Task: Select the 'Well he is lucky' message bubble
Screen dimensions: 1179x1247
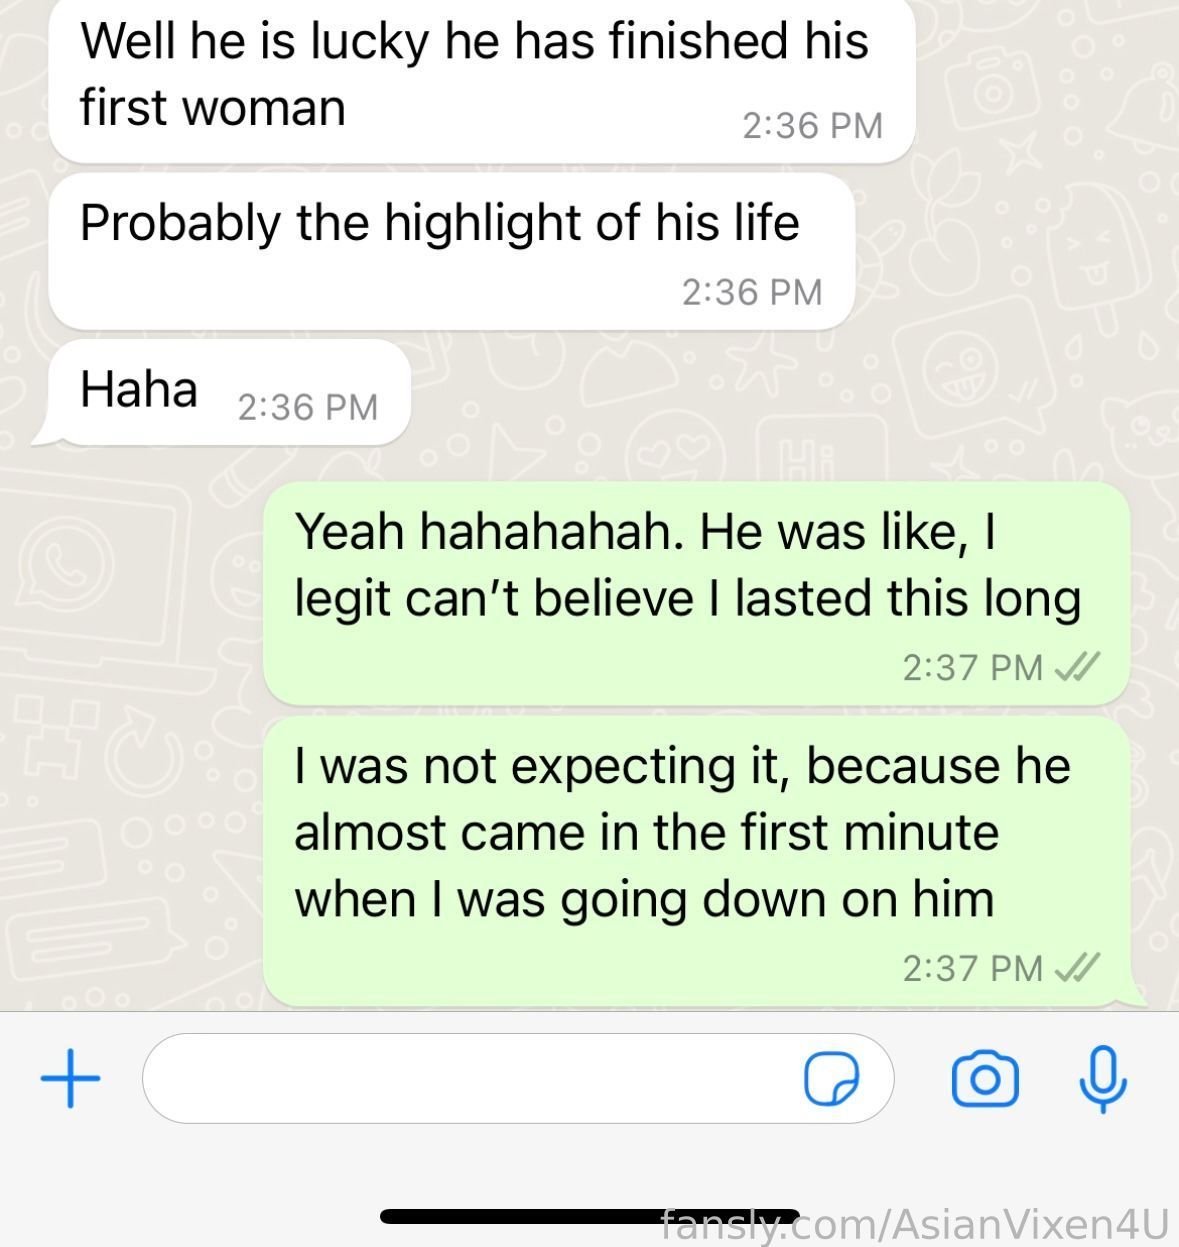Action: pos(482,79)
